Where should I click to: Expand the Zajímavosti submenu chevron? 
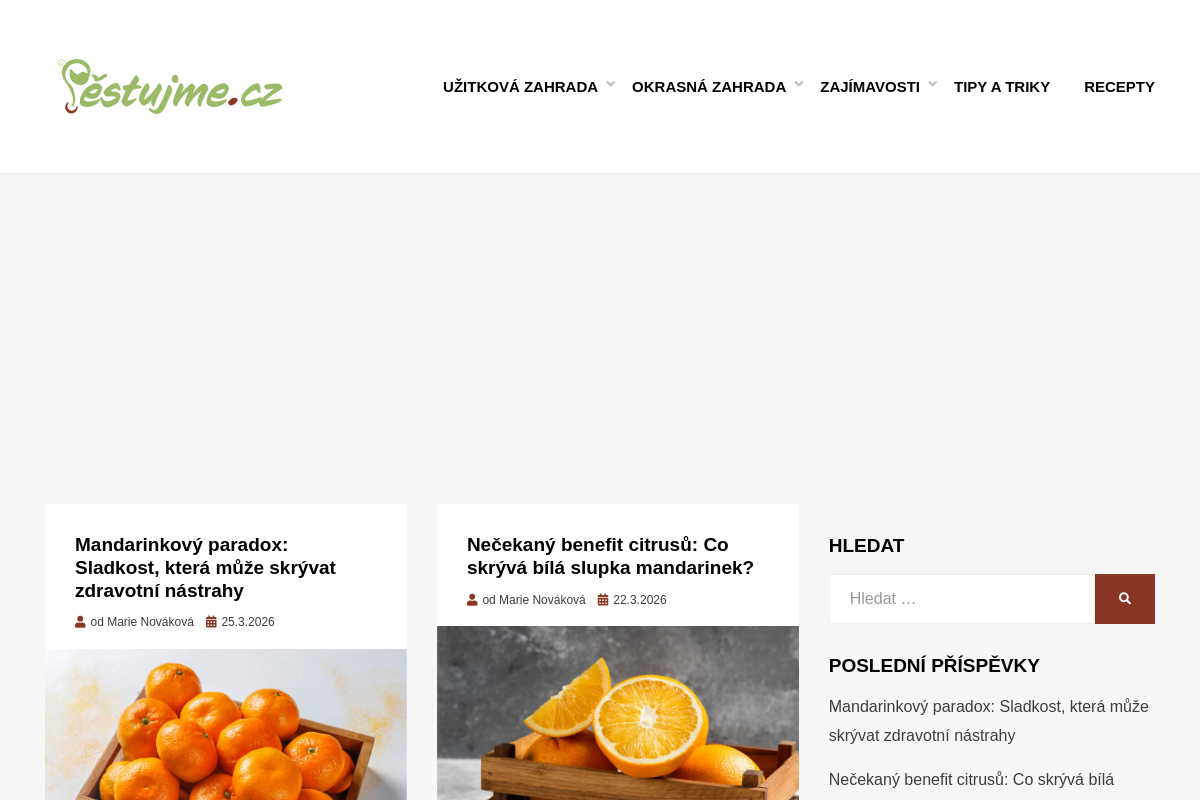click(x=932, y=84)
